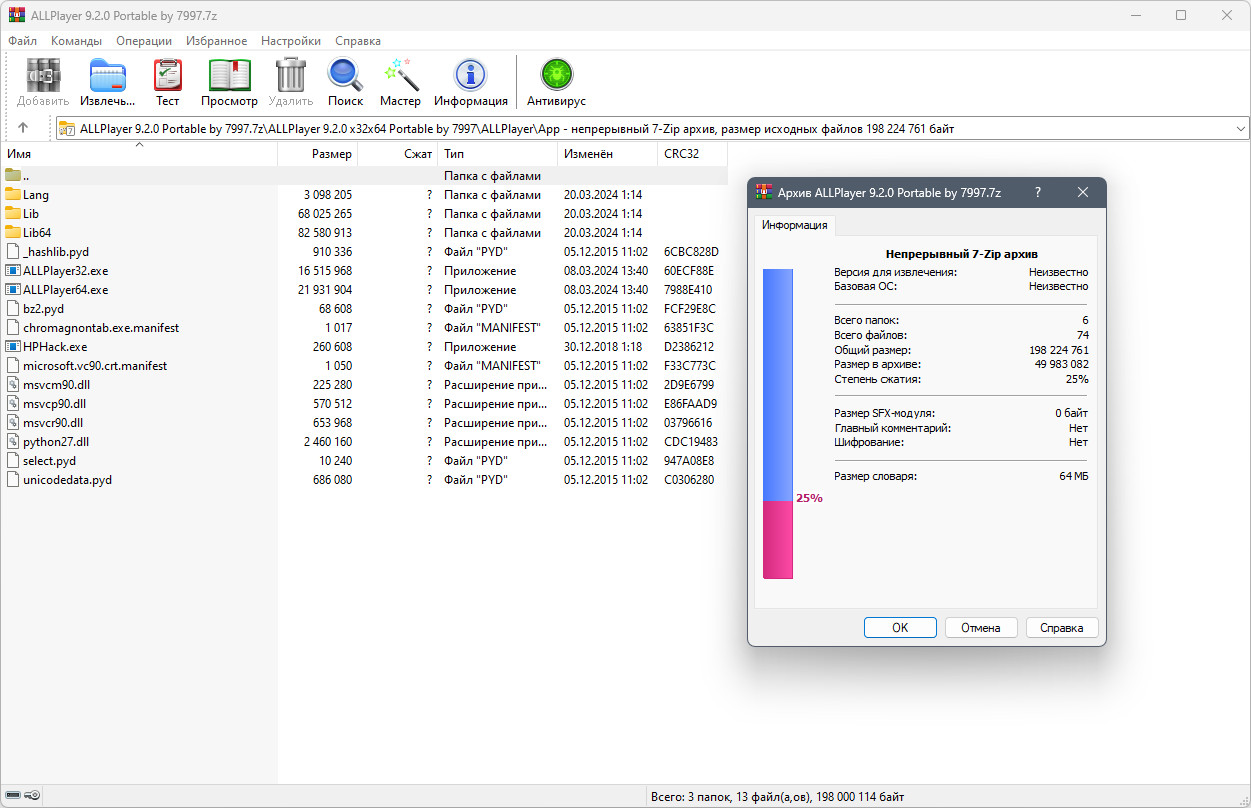Image resolution: width=1251 pixels, height=808 pixels.
Task: Click the Добавить (Add) toolbar icon
Action: coord(43,76)
